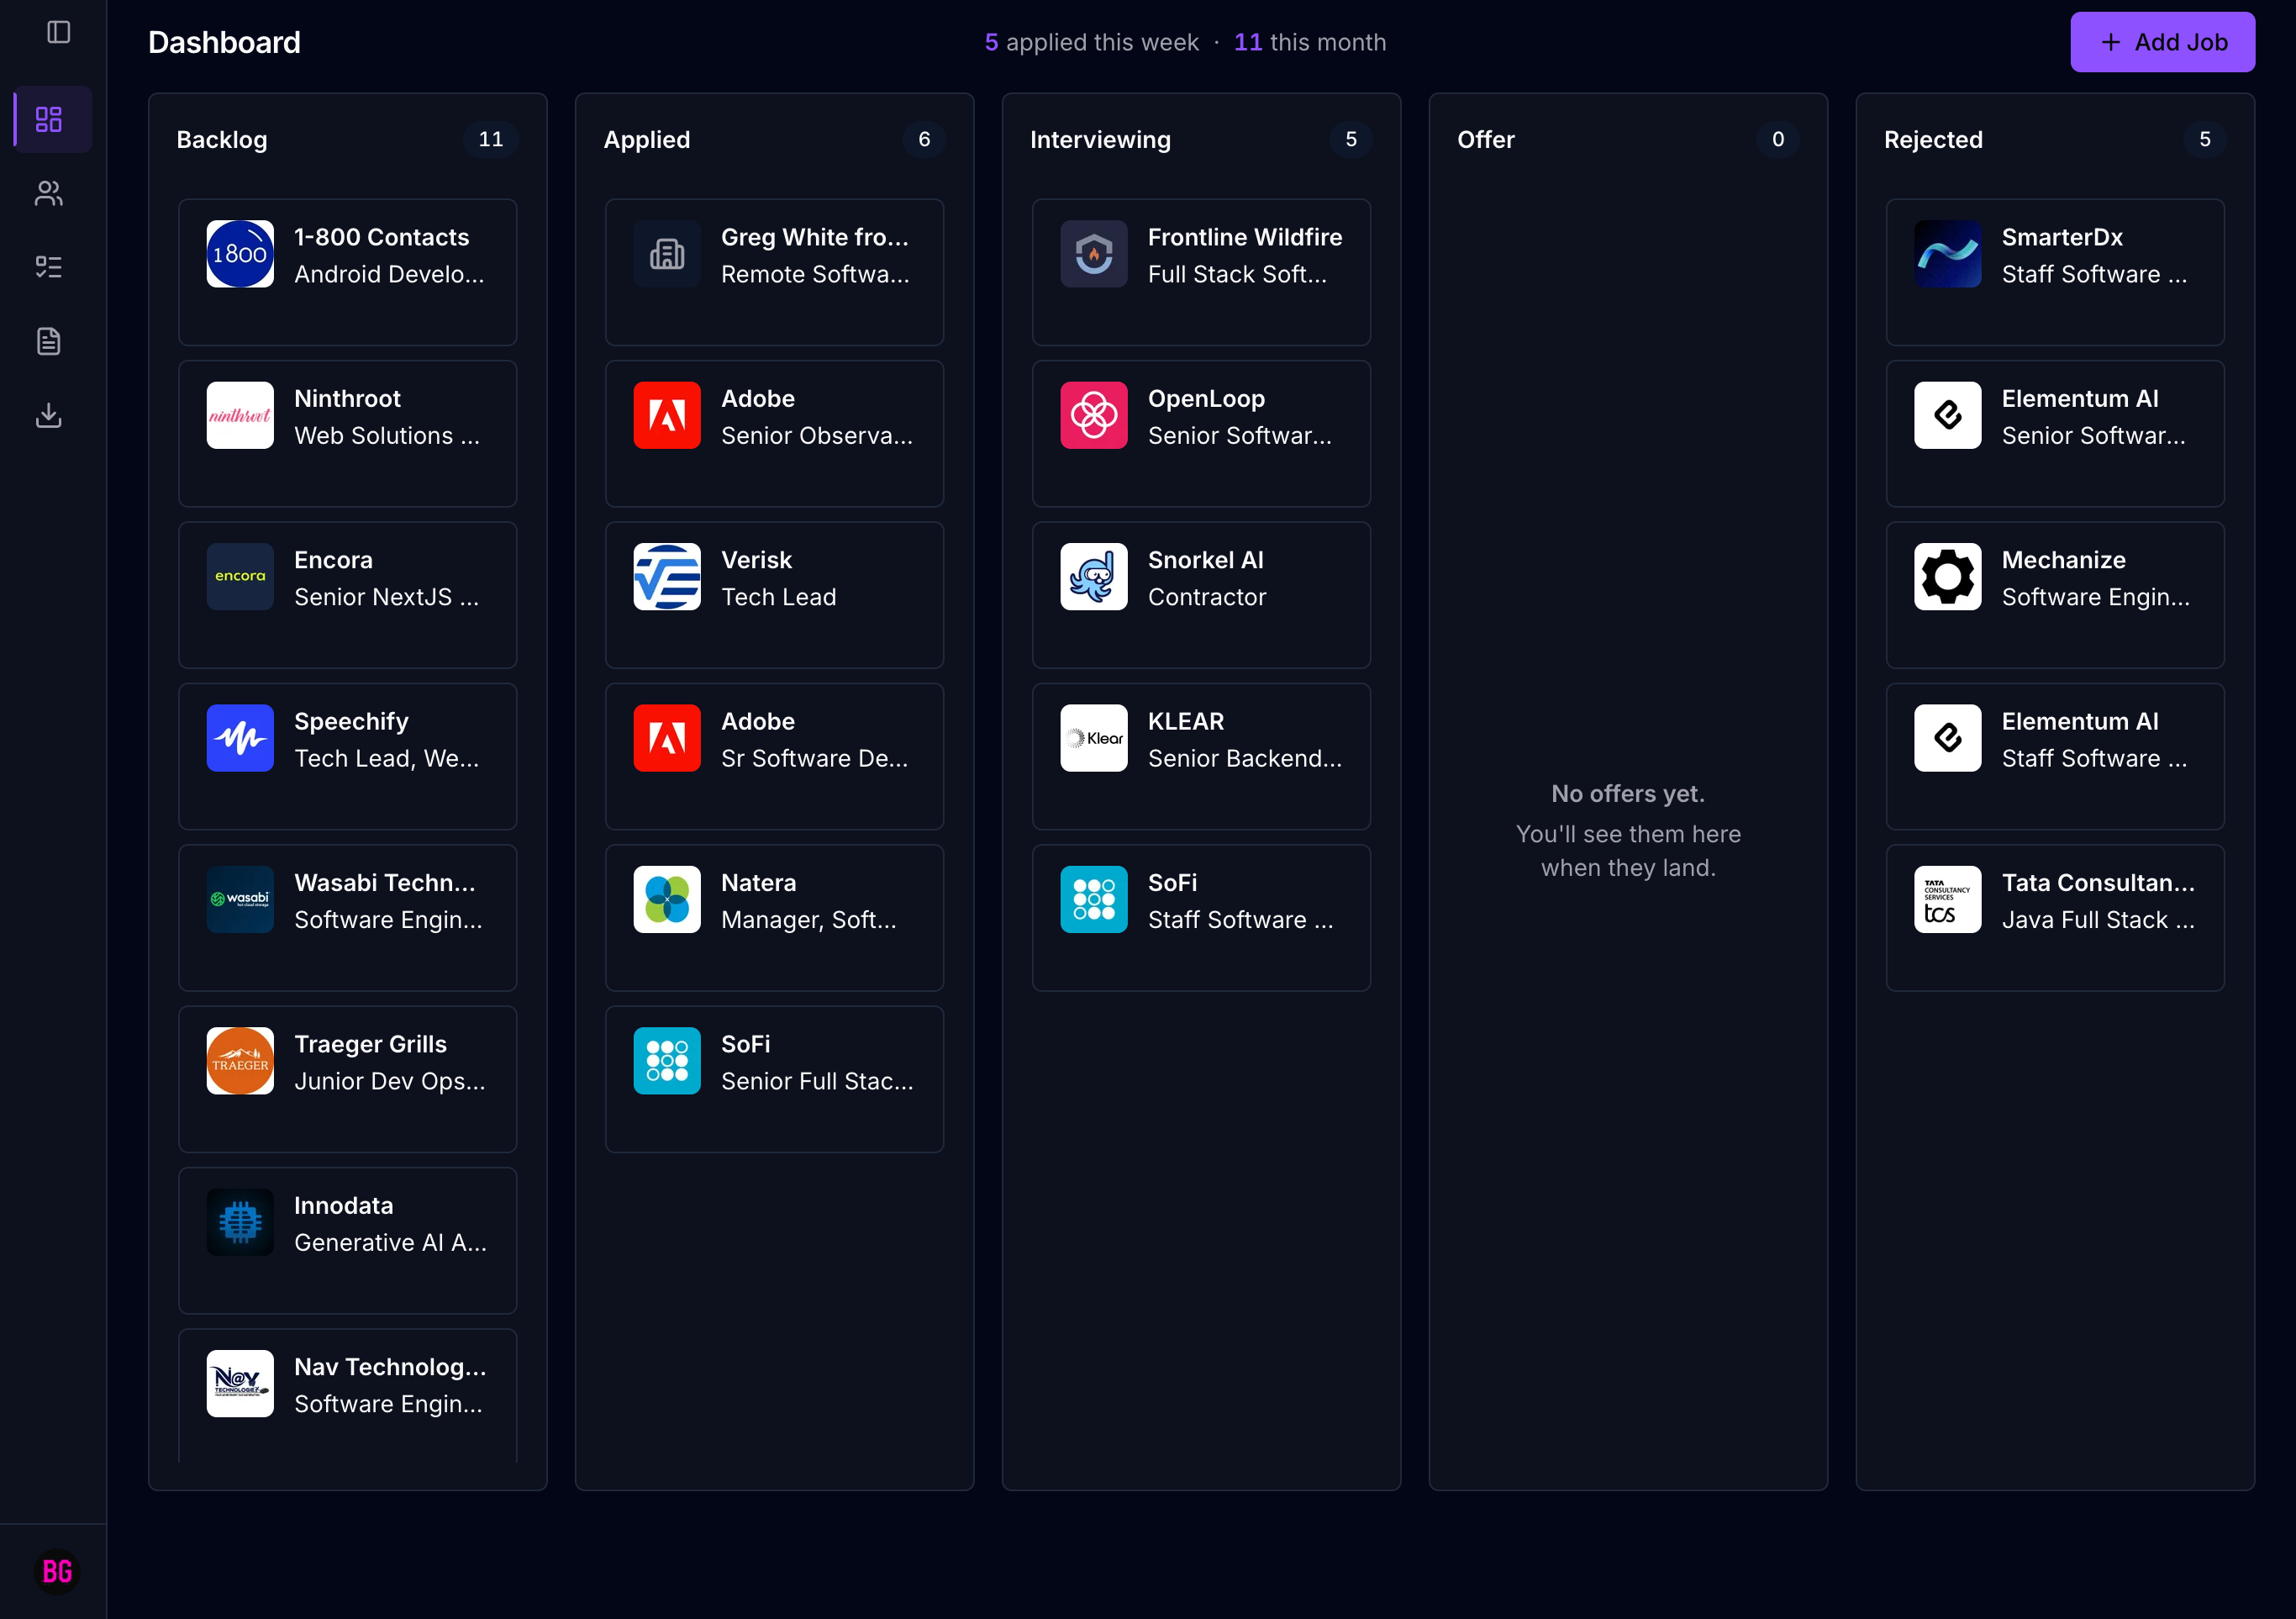Click 'Full Stack Soft...' job title

[1238, 274]
